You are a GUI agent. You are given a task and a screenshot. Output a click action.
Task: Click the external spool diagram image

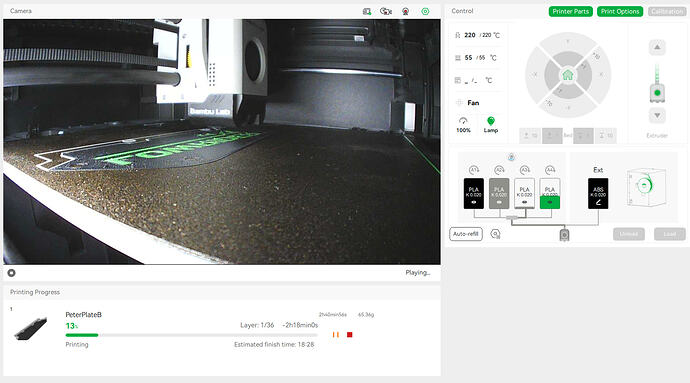[x=646, y=187]
